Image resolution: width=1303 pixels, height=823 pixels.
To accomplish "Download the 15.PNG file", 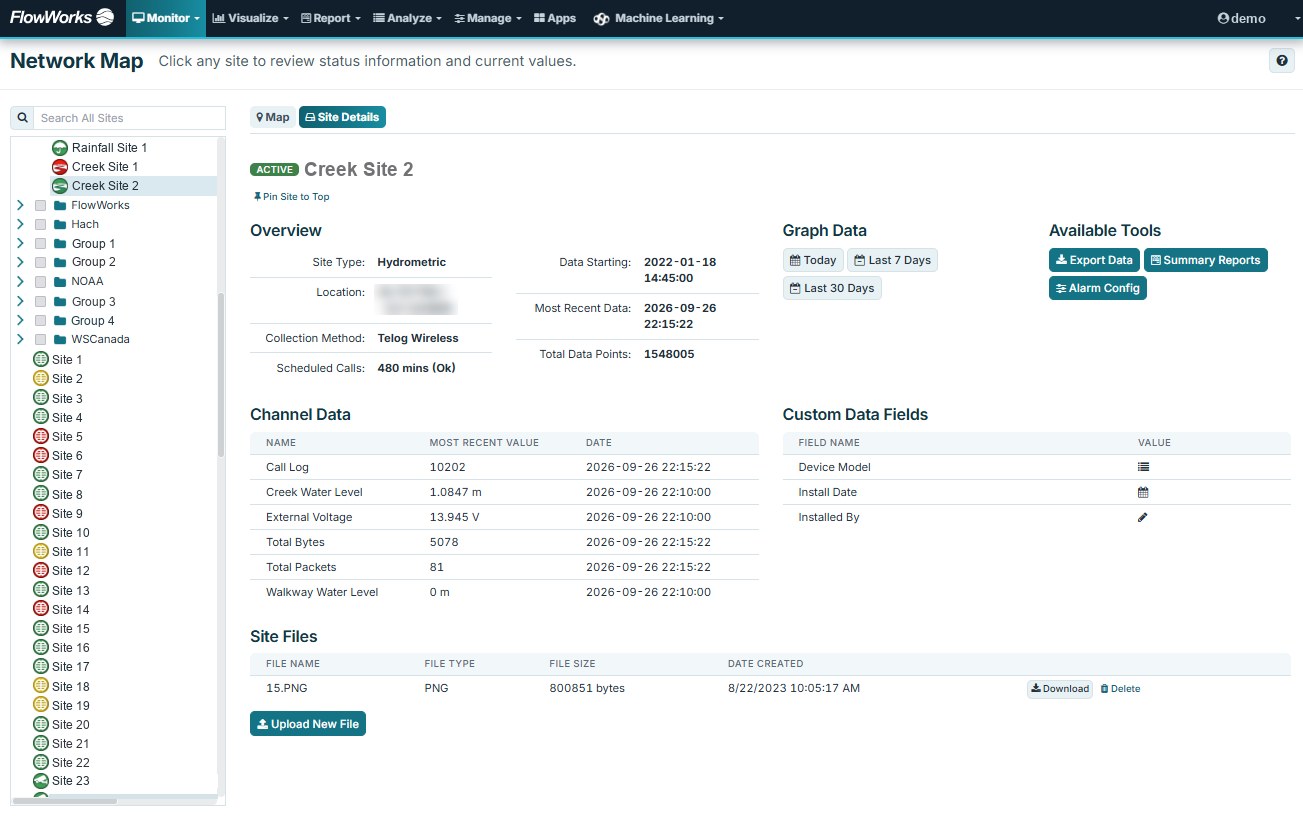I will [x=1060, y=689].
